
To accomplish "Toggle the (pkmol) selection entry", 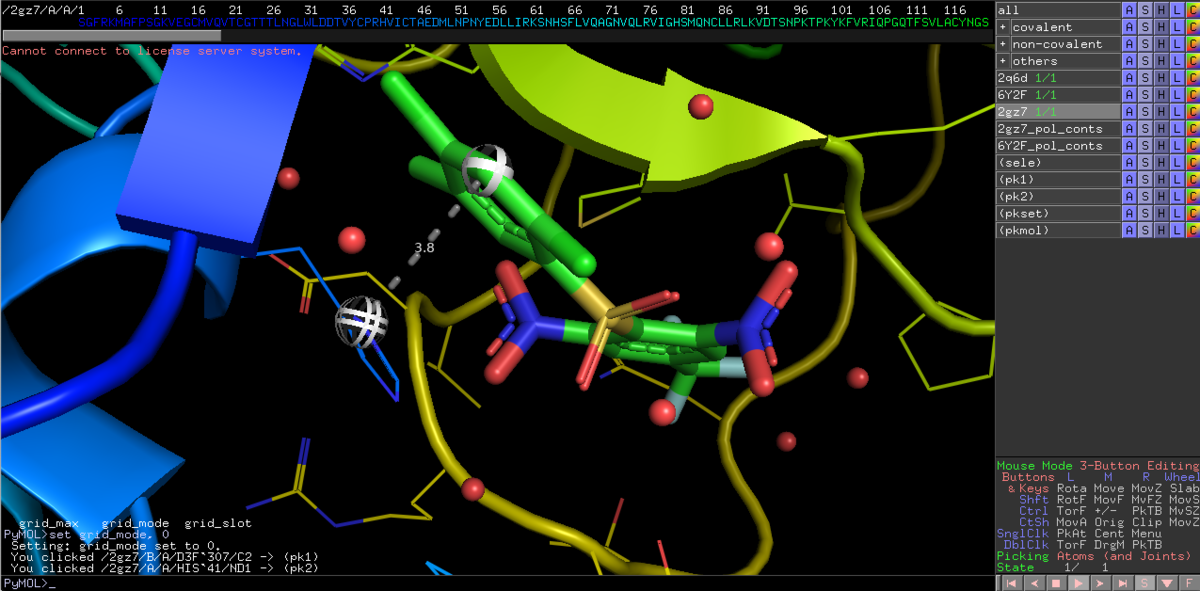I will (1058, 231).
